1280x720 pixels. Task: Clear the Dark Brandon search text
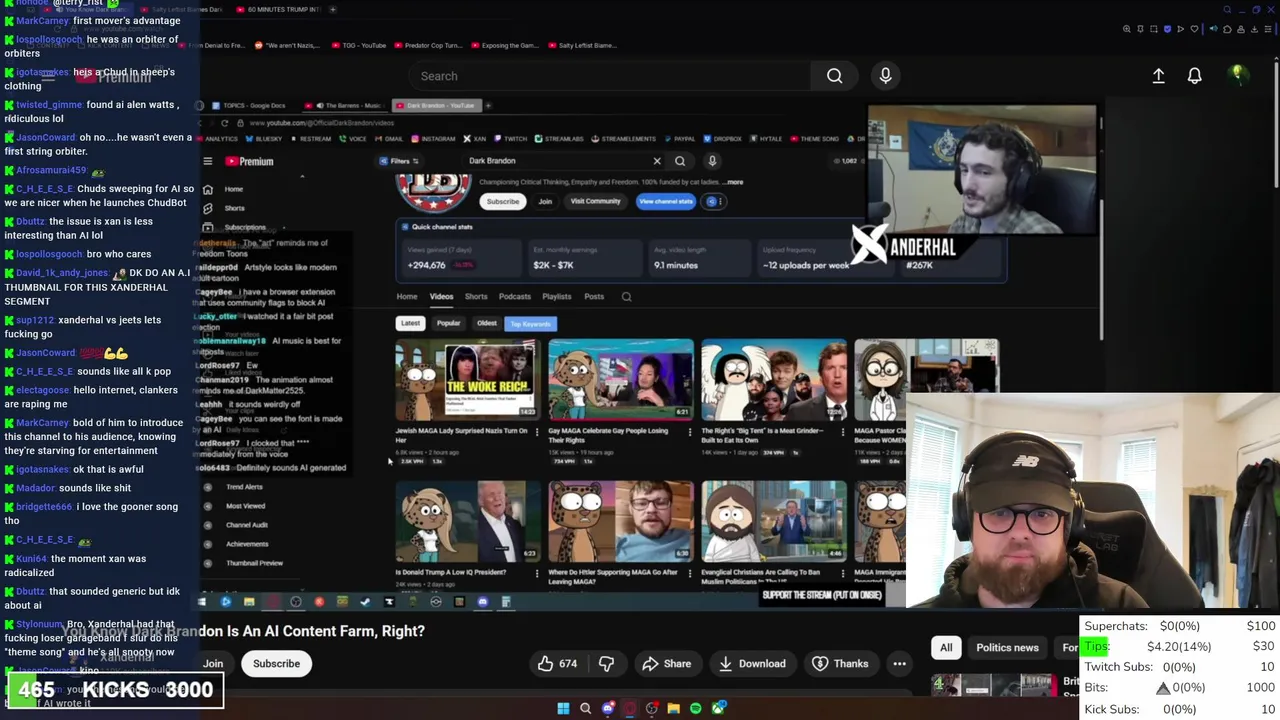pyautogui.click(x=657, y=161)
